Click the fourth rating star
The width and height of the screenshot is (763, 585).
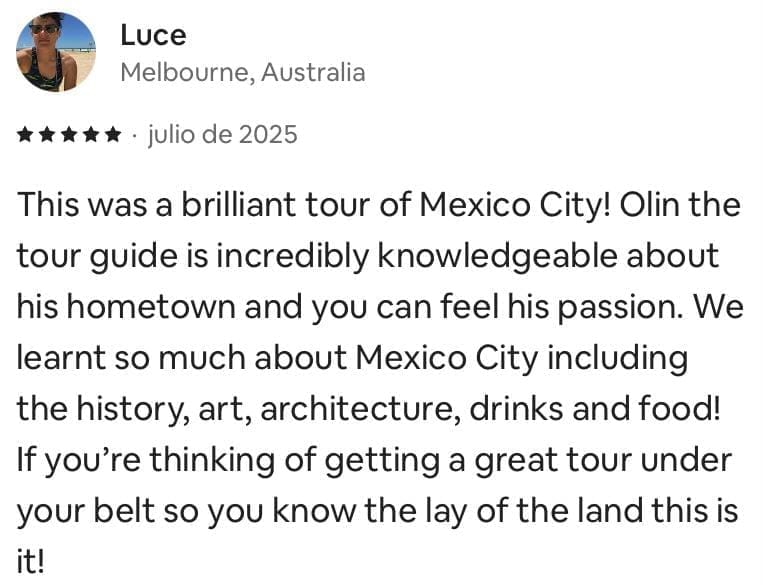point(91,134)
